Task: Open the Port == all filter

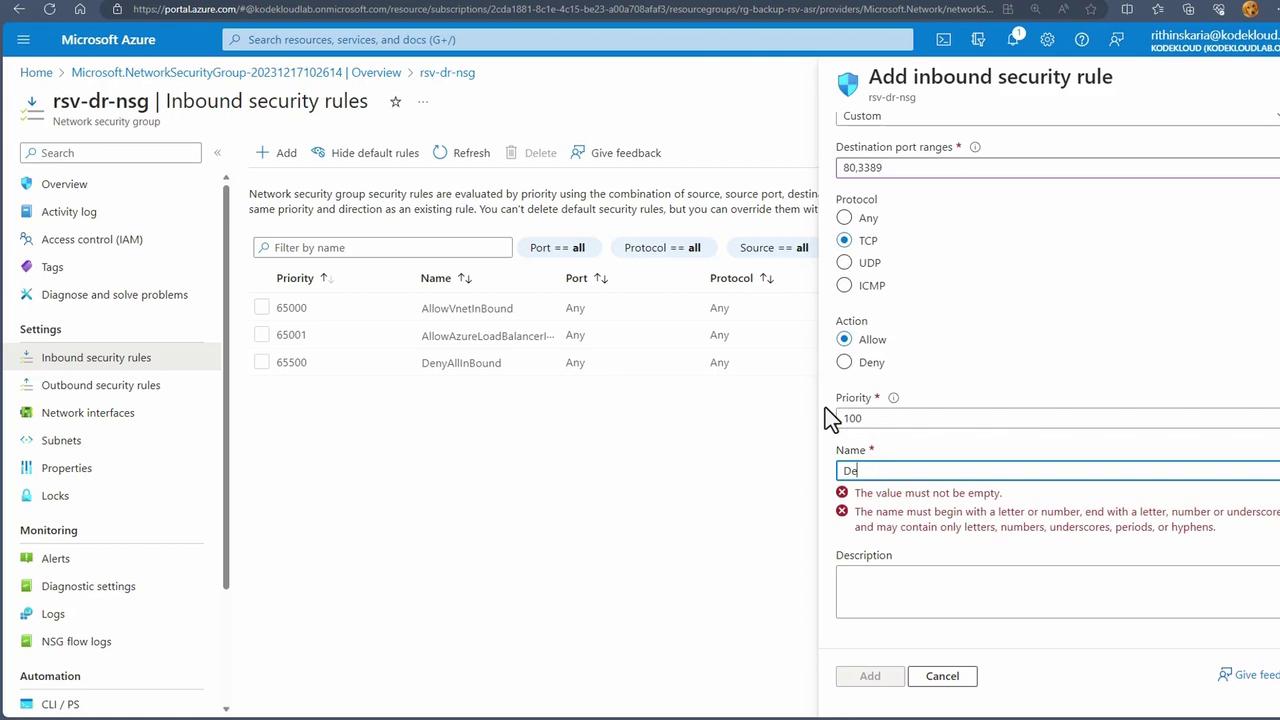Action: [x=557, y=248]
